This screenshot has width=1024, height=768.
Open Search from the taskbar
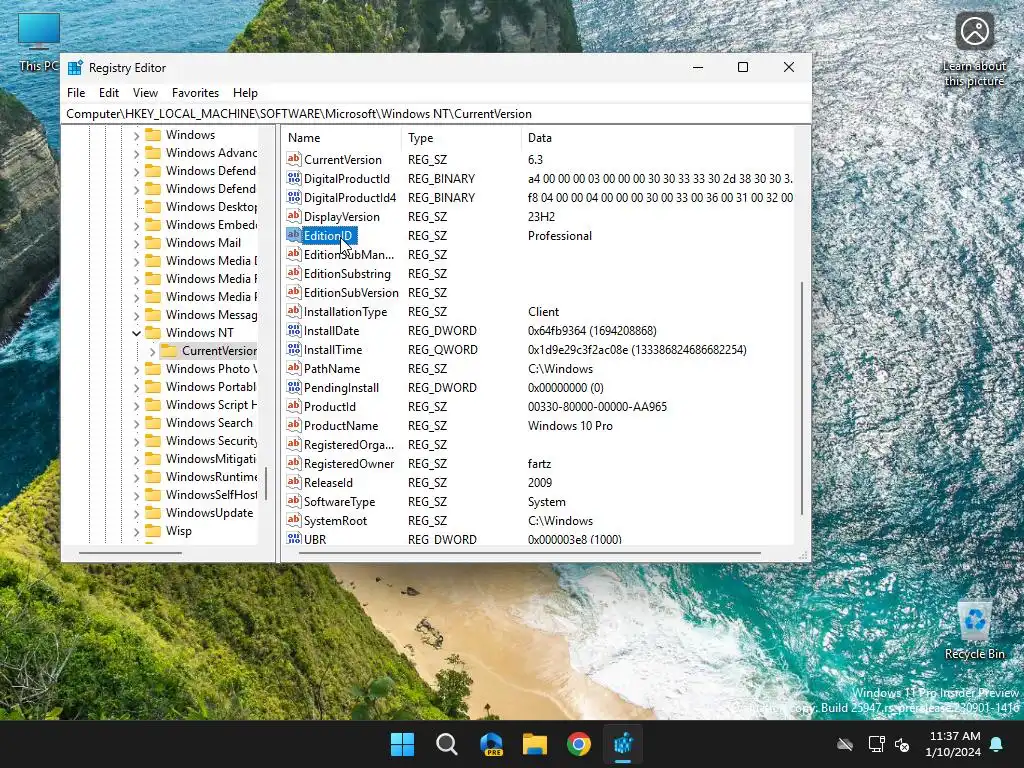click(447, 744)
